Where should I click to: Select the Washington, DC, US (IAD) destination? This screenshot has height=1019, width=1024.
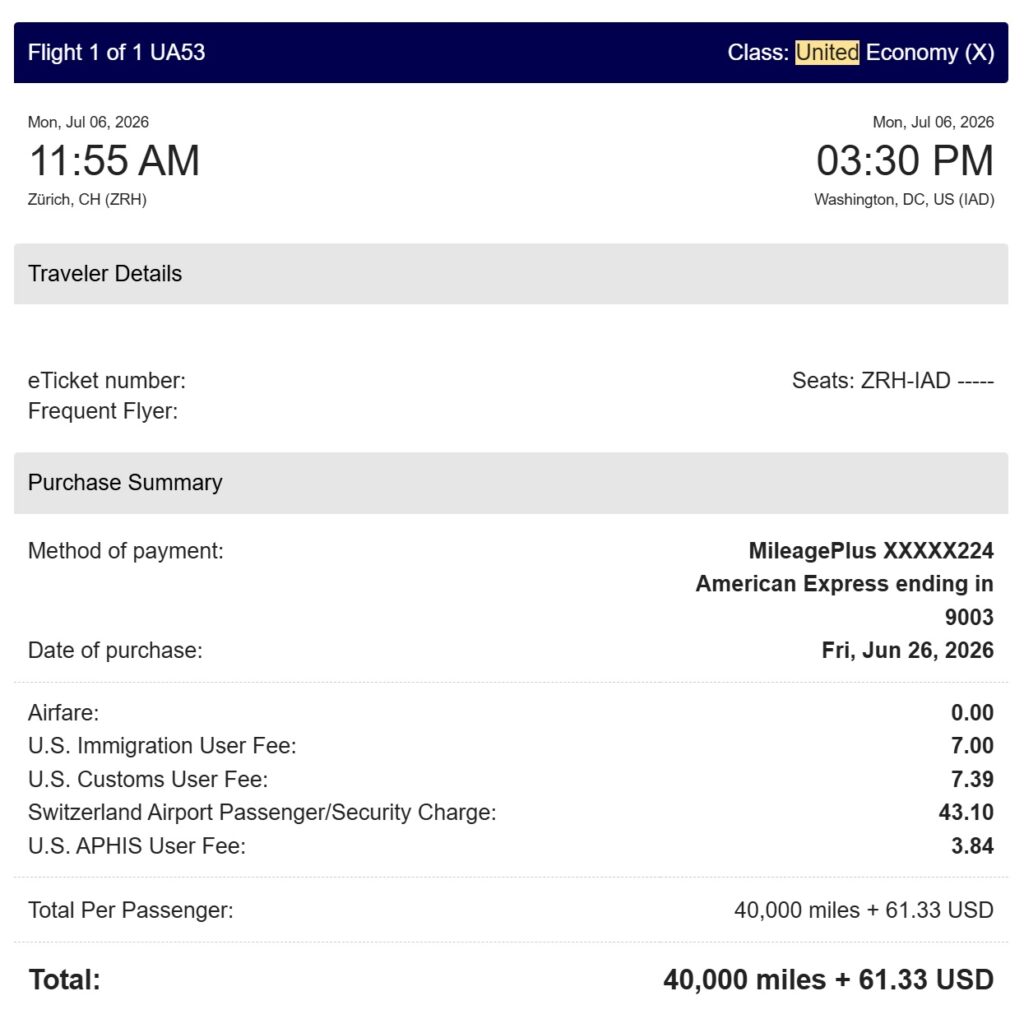point(904,200)
